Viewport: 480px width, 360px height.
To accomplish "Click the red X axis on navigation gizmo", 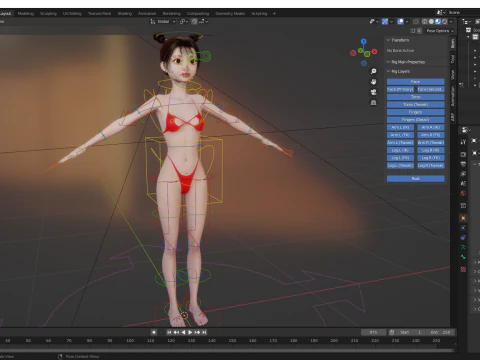I will tap(374, 51).
